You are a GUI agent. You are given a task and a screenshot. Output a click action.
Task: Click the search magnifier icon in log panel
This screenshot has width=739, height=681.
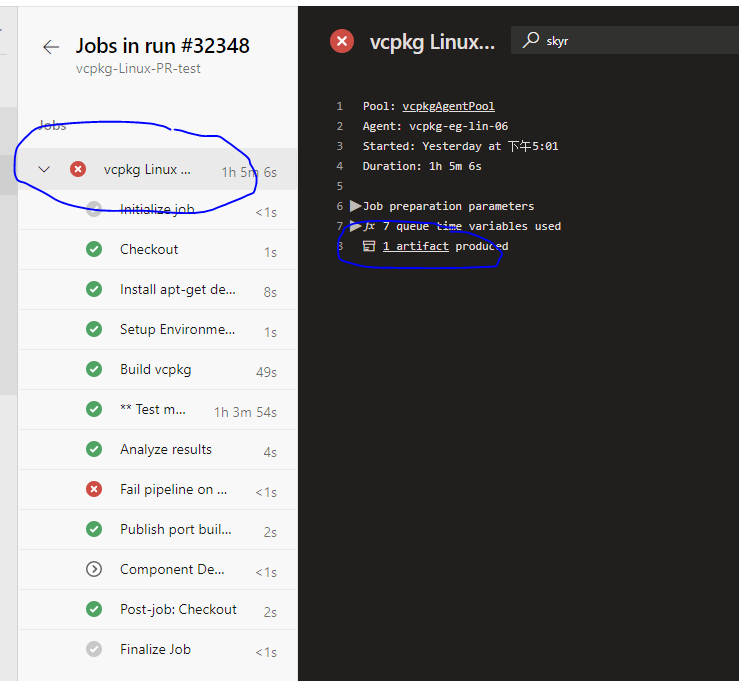531,40
